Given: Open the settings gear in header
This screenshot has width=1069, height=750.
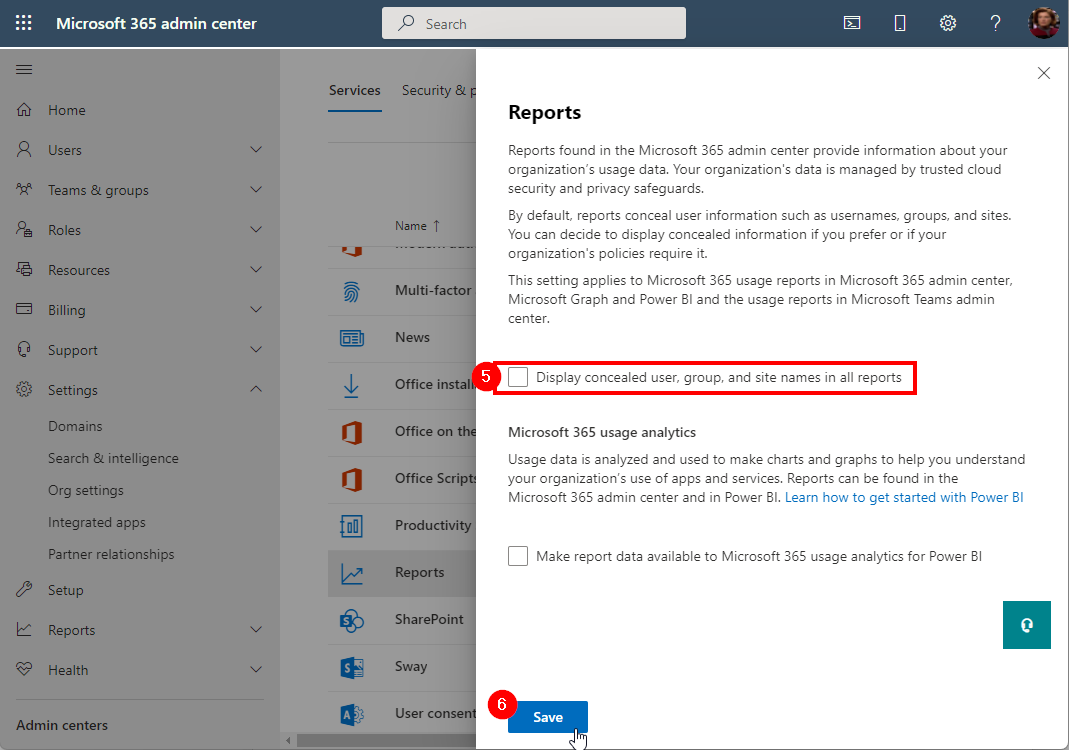Looking at the screenshot, I should 948,23.
